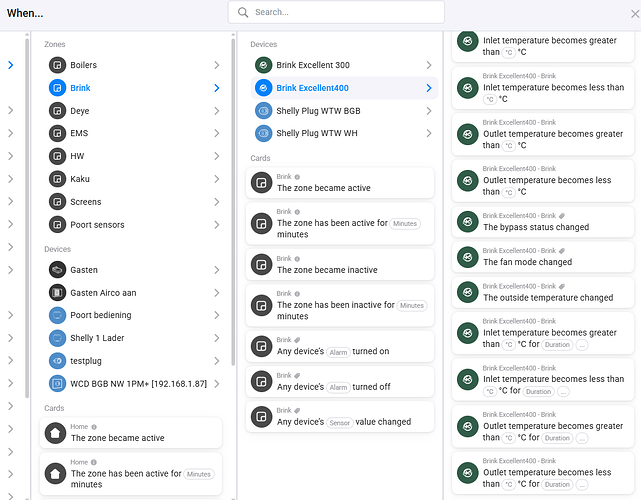
Task: Choose 'Inlet temperature becomes less than °C' card without duration
Action: tap(543, 88)
